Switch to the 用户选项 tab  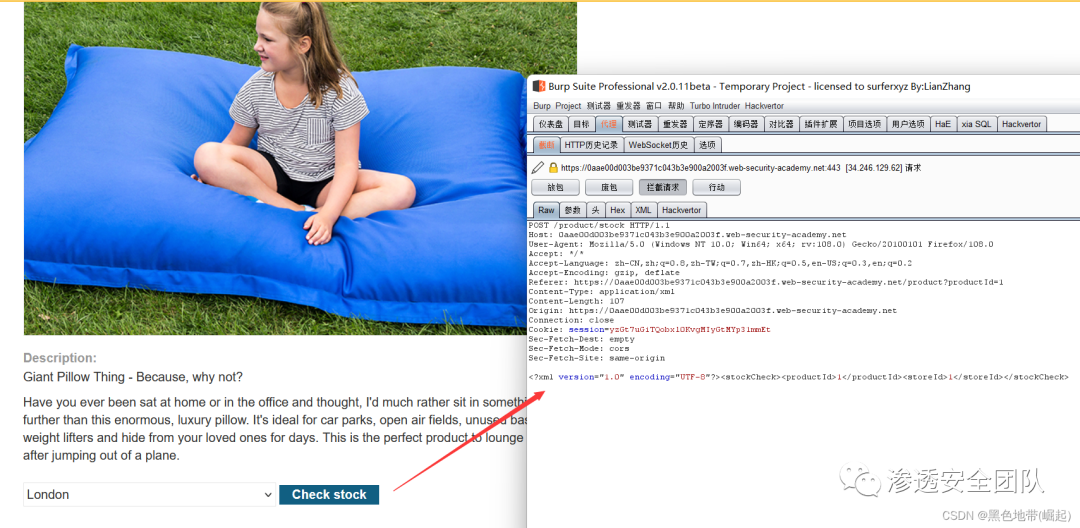(x=908, y=124)
